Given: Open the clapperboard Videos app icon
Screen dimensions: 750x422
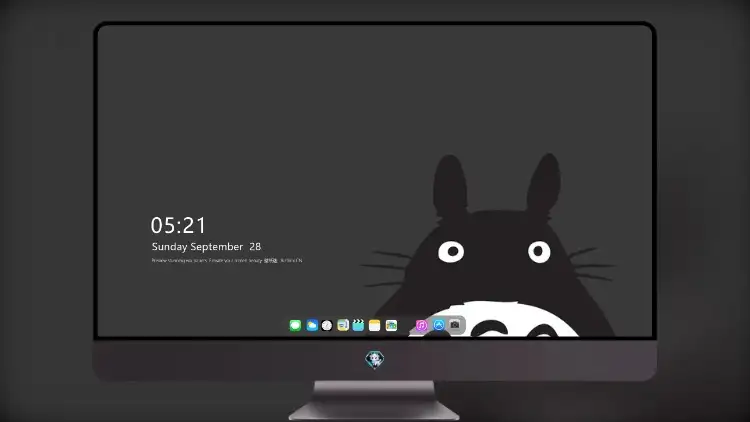Looking at the screenshot, I should [358, 325].
